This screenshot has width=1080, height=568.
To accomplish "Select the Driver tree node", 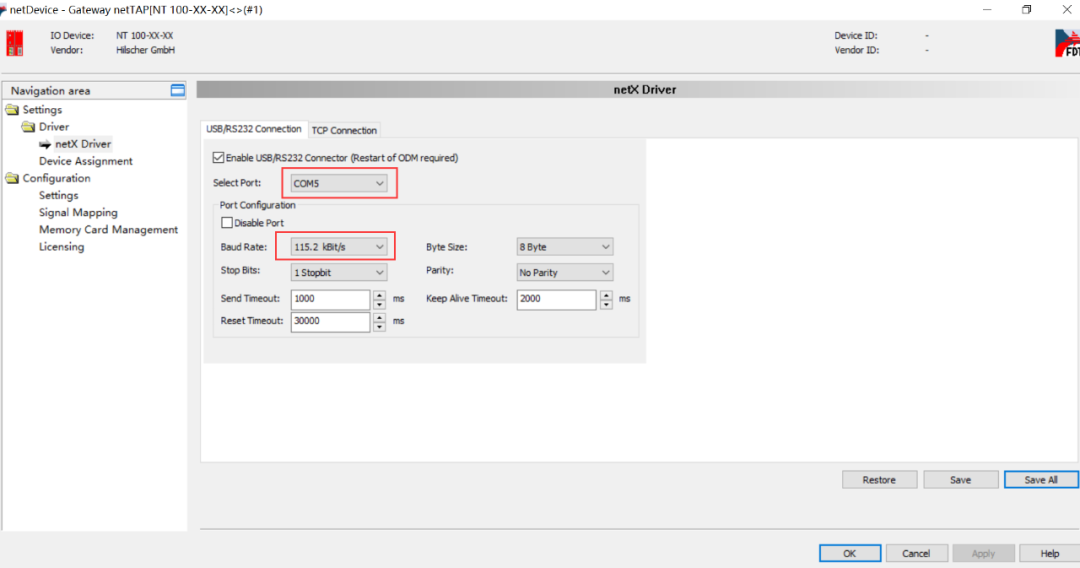I will coord(54,127).
